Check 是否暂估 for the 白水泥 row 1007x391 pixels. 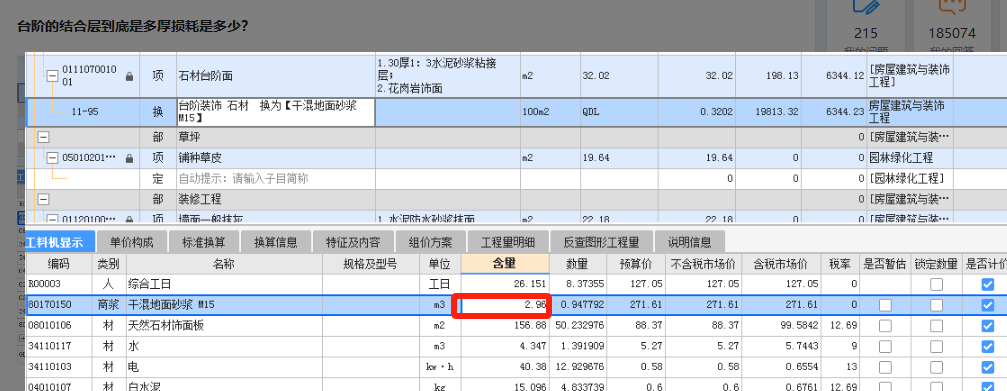coord(885,387)
